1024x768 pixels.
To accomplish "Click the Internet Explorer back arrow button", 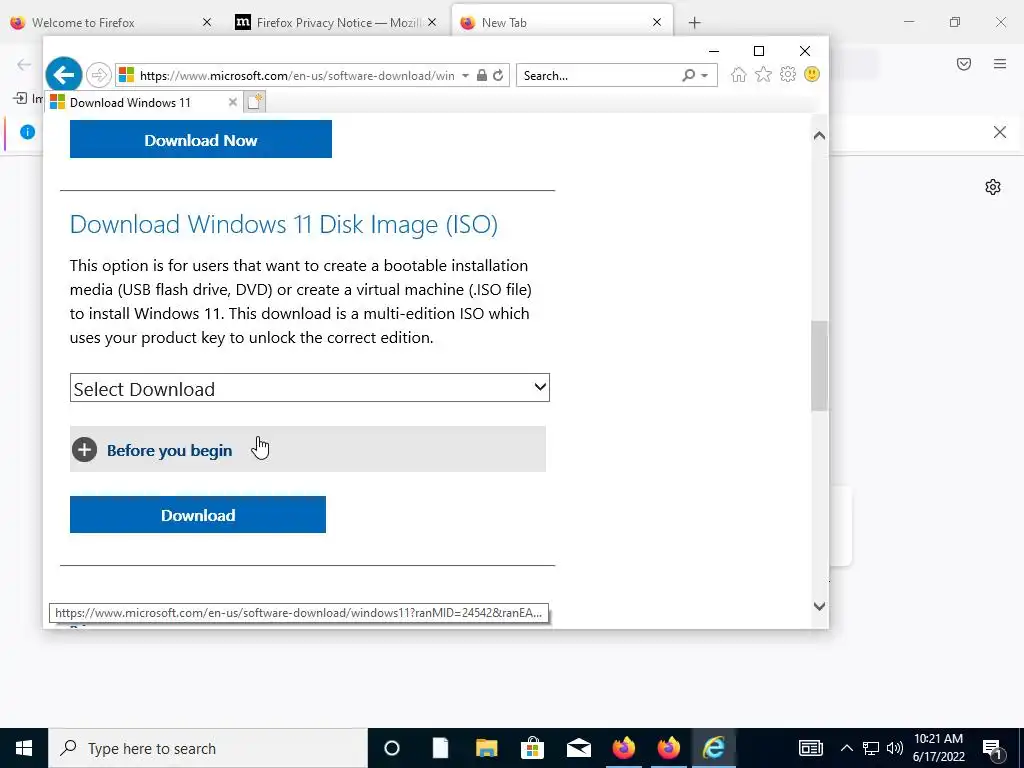I will pyautogui.click(x=63, y=75).
